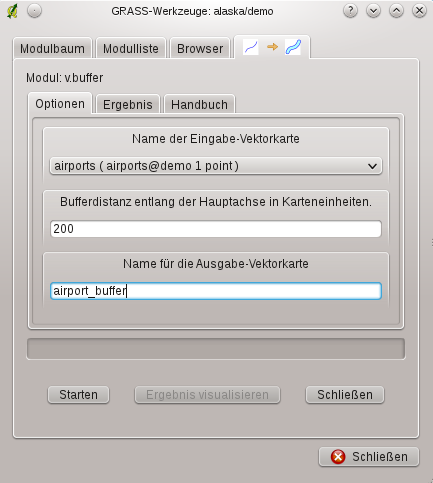Image resolution: width=433 pixels, height=483 pixels.
Task: Click the inner Schließen button next to Ergebnis visualisieren
Action: (x=345, y=395)
